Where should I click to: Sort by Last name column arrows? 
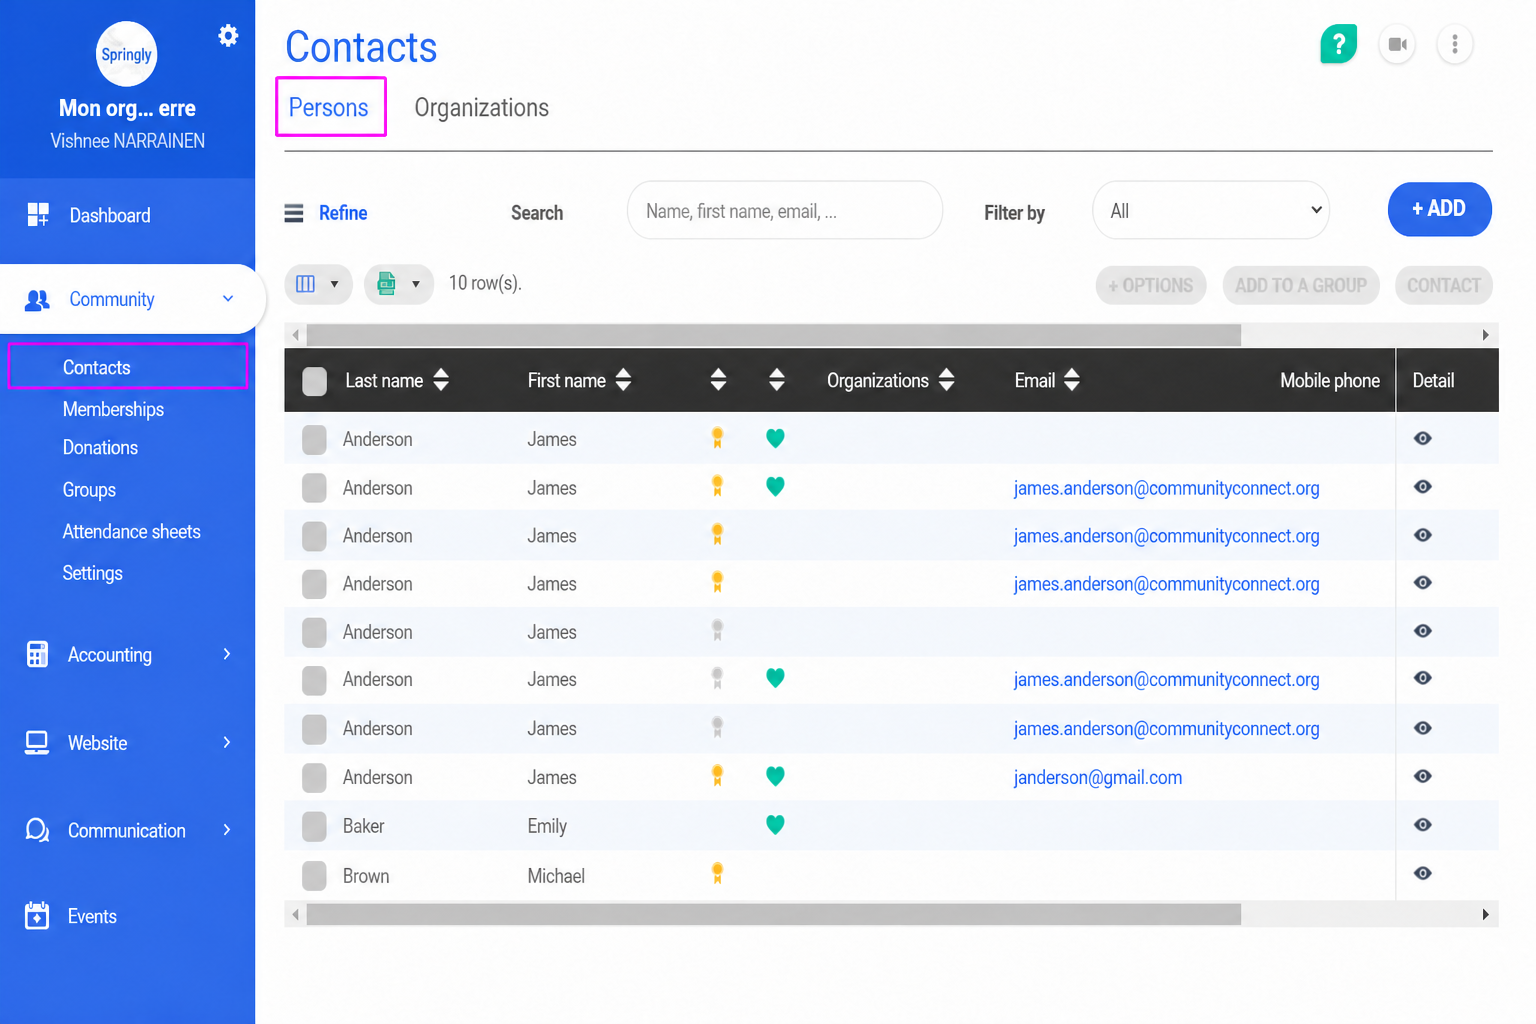click(441, 380)
